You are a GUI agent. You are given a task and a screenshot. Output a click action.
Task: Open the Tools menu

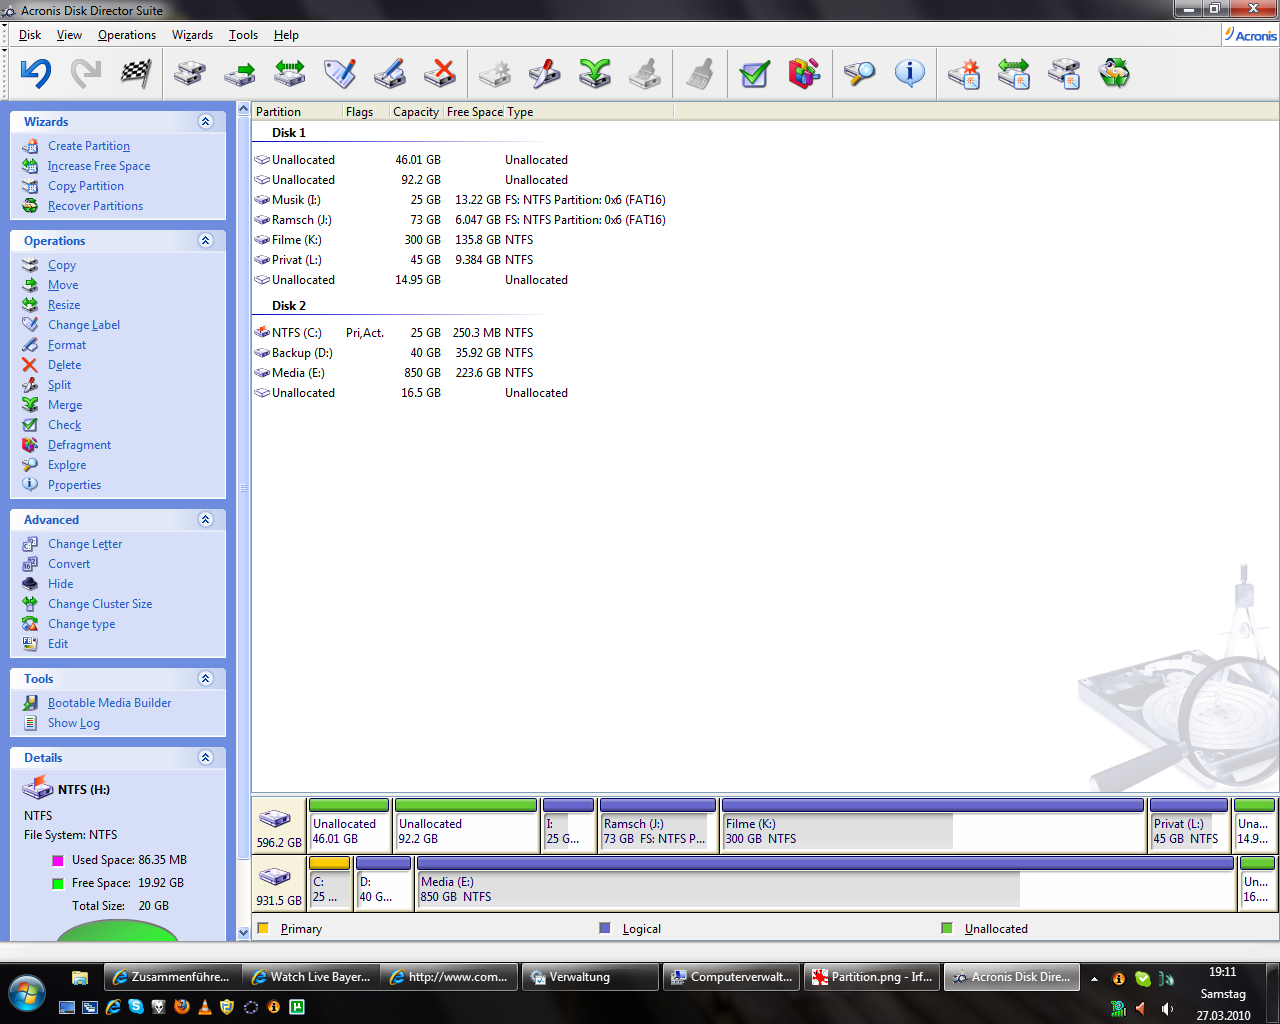(243, 35)
